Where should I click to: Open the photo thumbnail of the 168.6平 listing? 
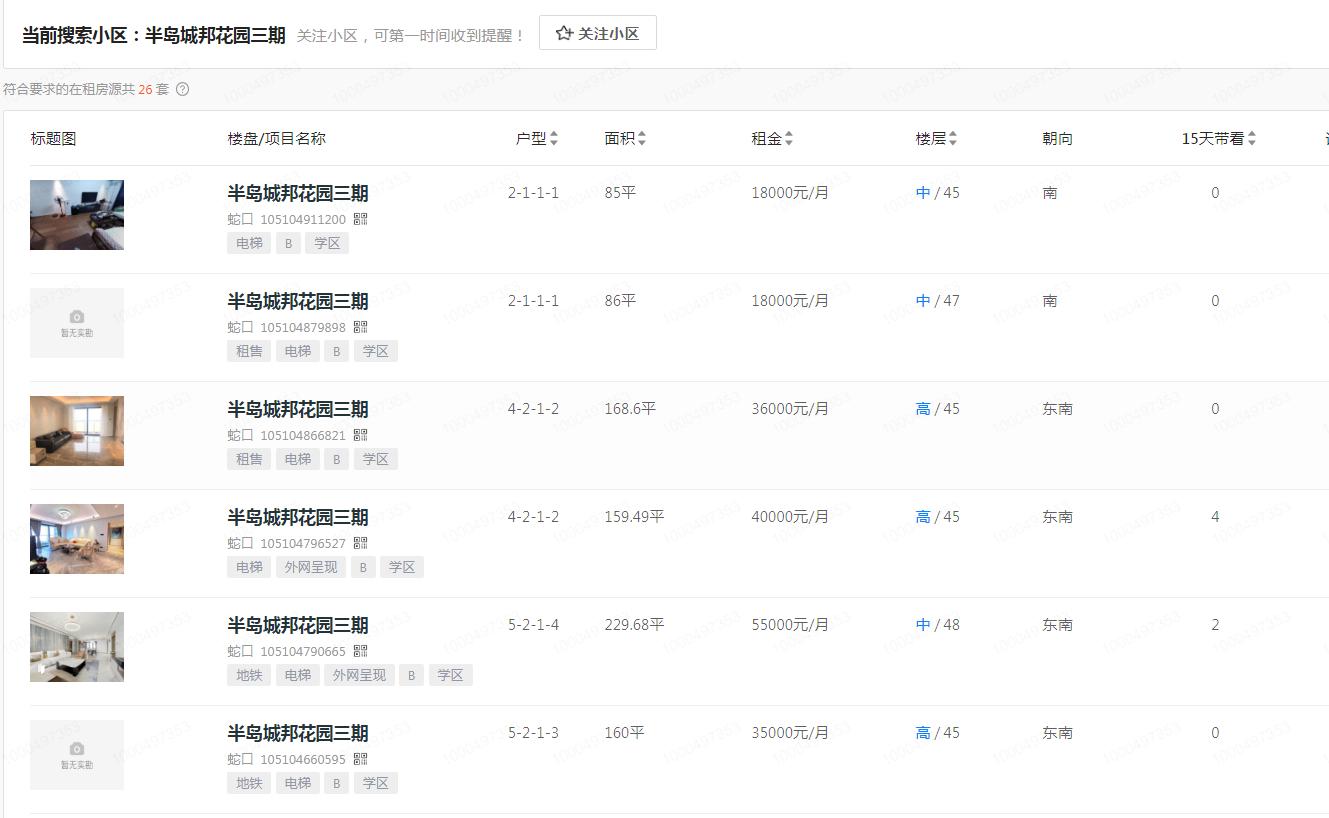pyautogui.click(x=77, y=431)
